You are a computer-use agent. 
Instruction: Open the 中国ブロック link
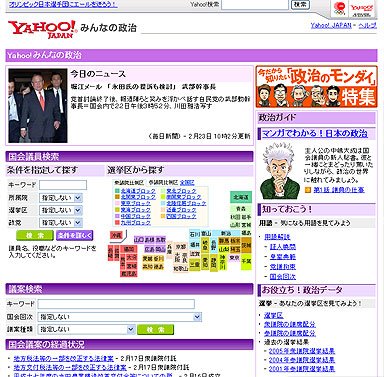[136, 216]
